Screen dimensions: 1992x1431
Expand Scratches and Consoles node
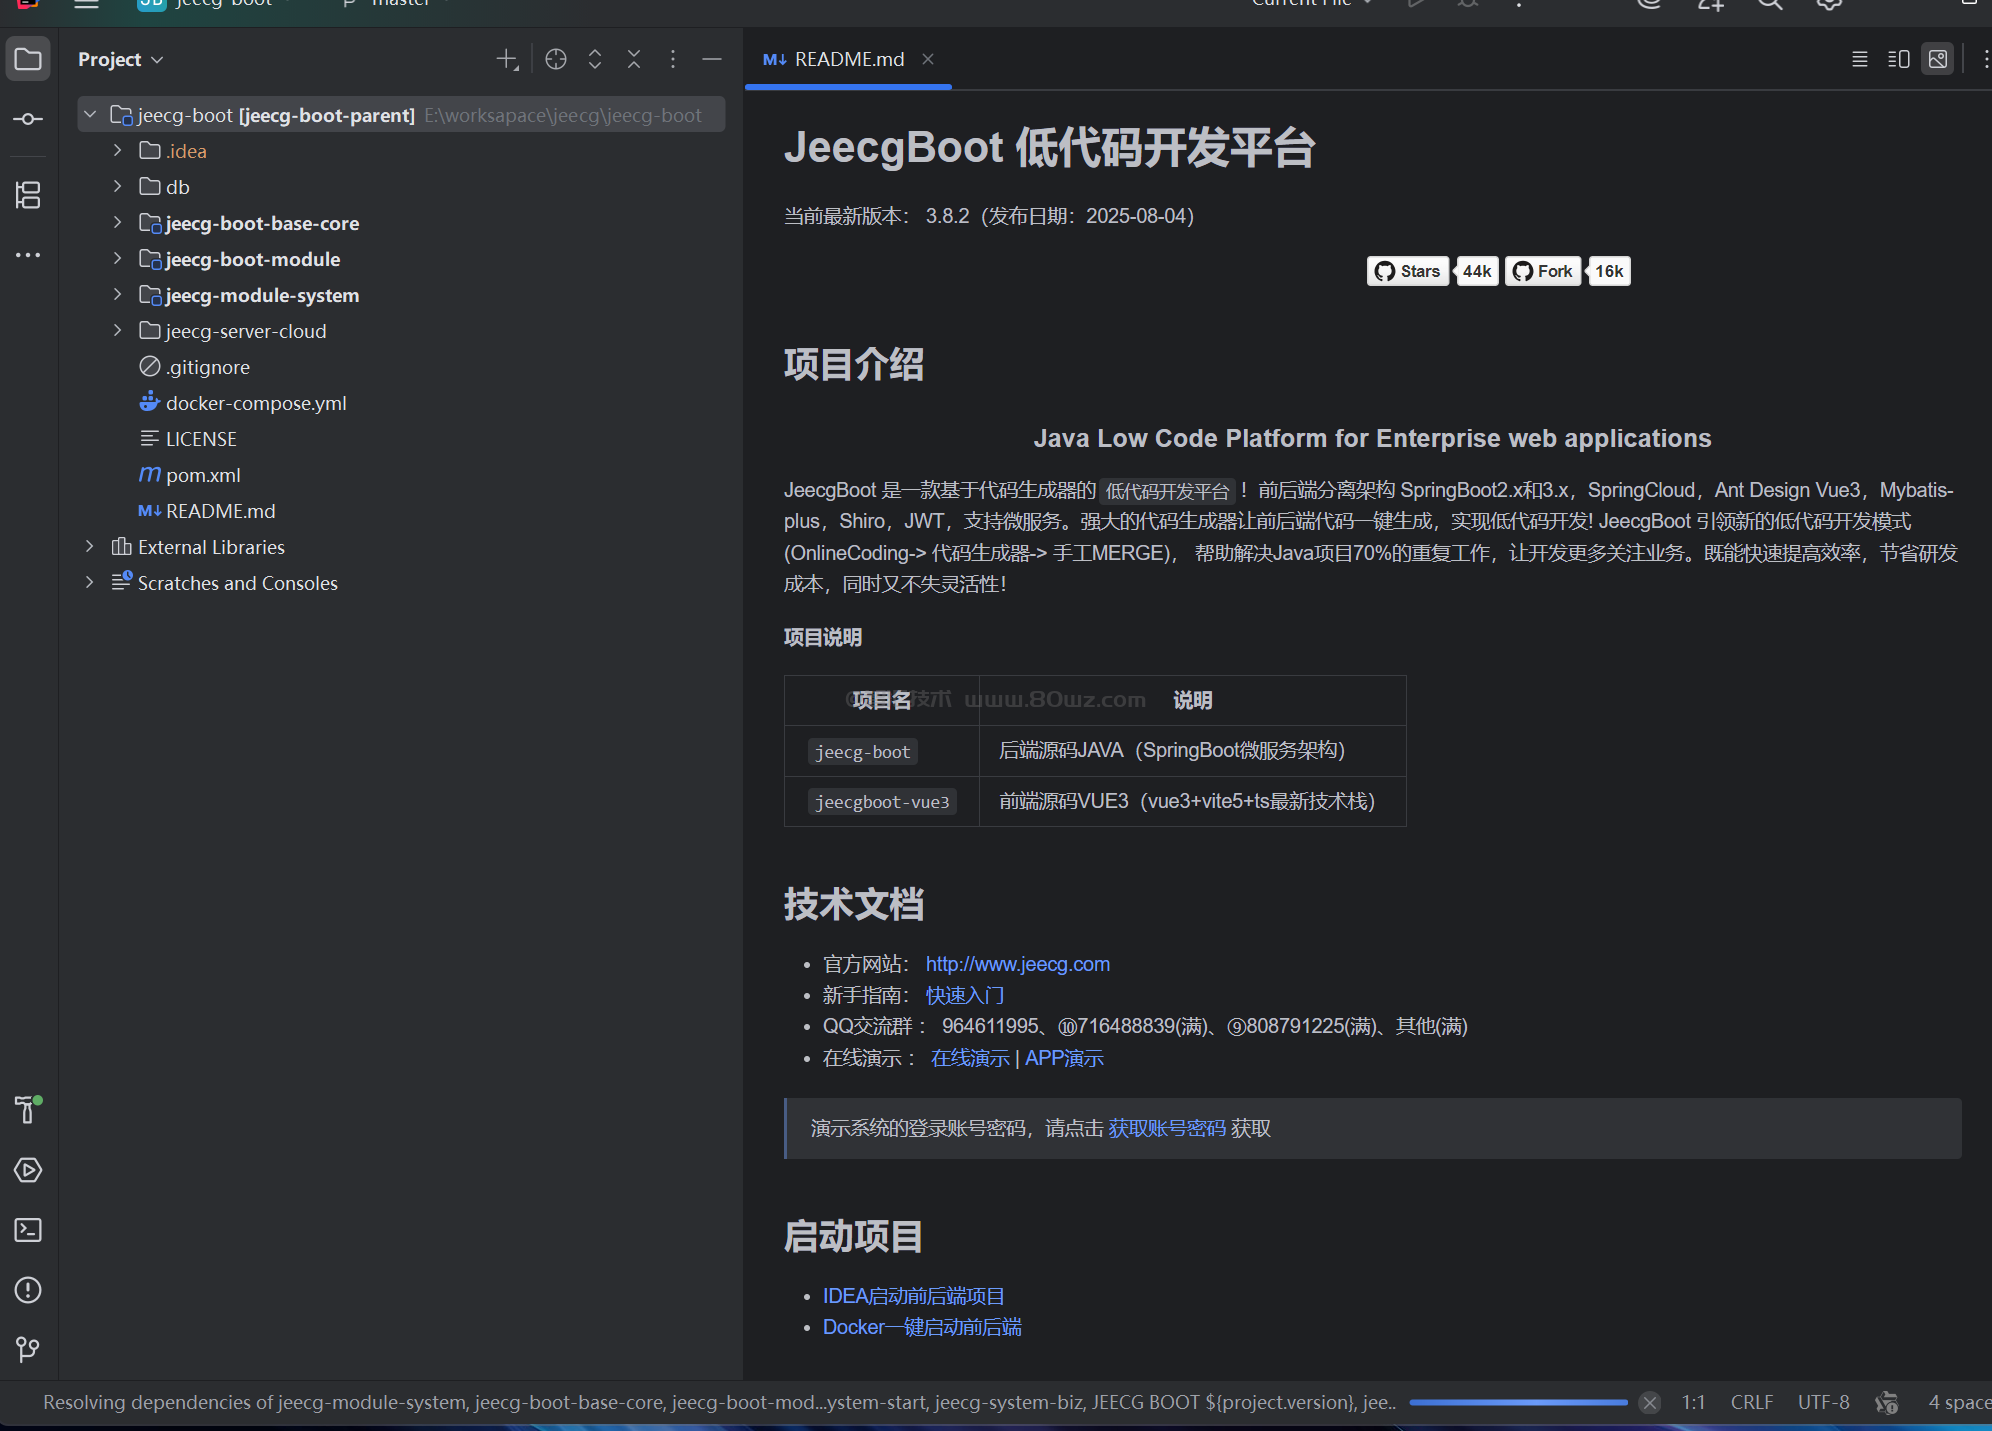point(90,583)
